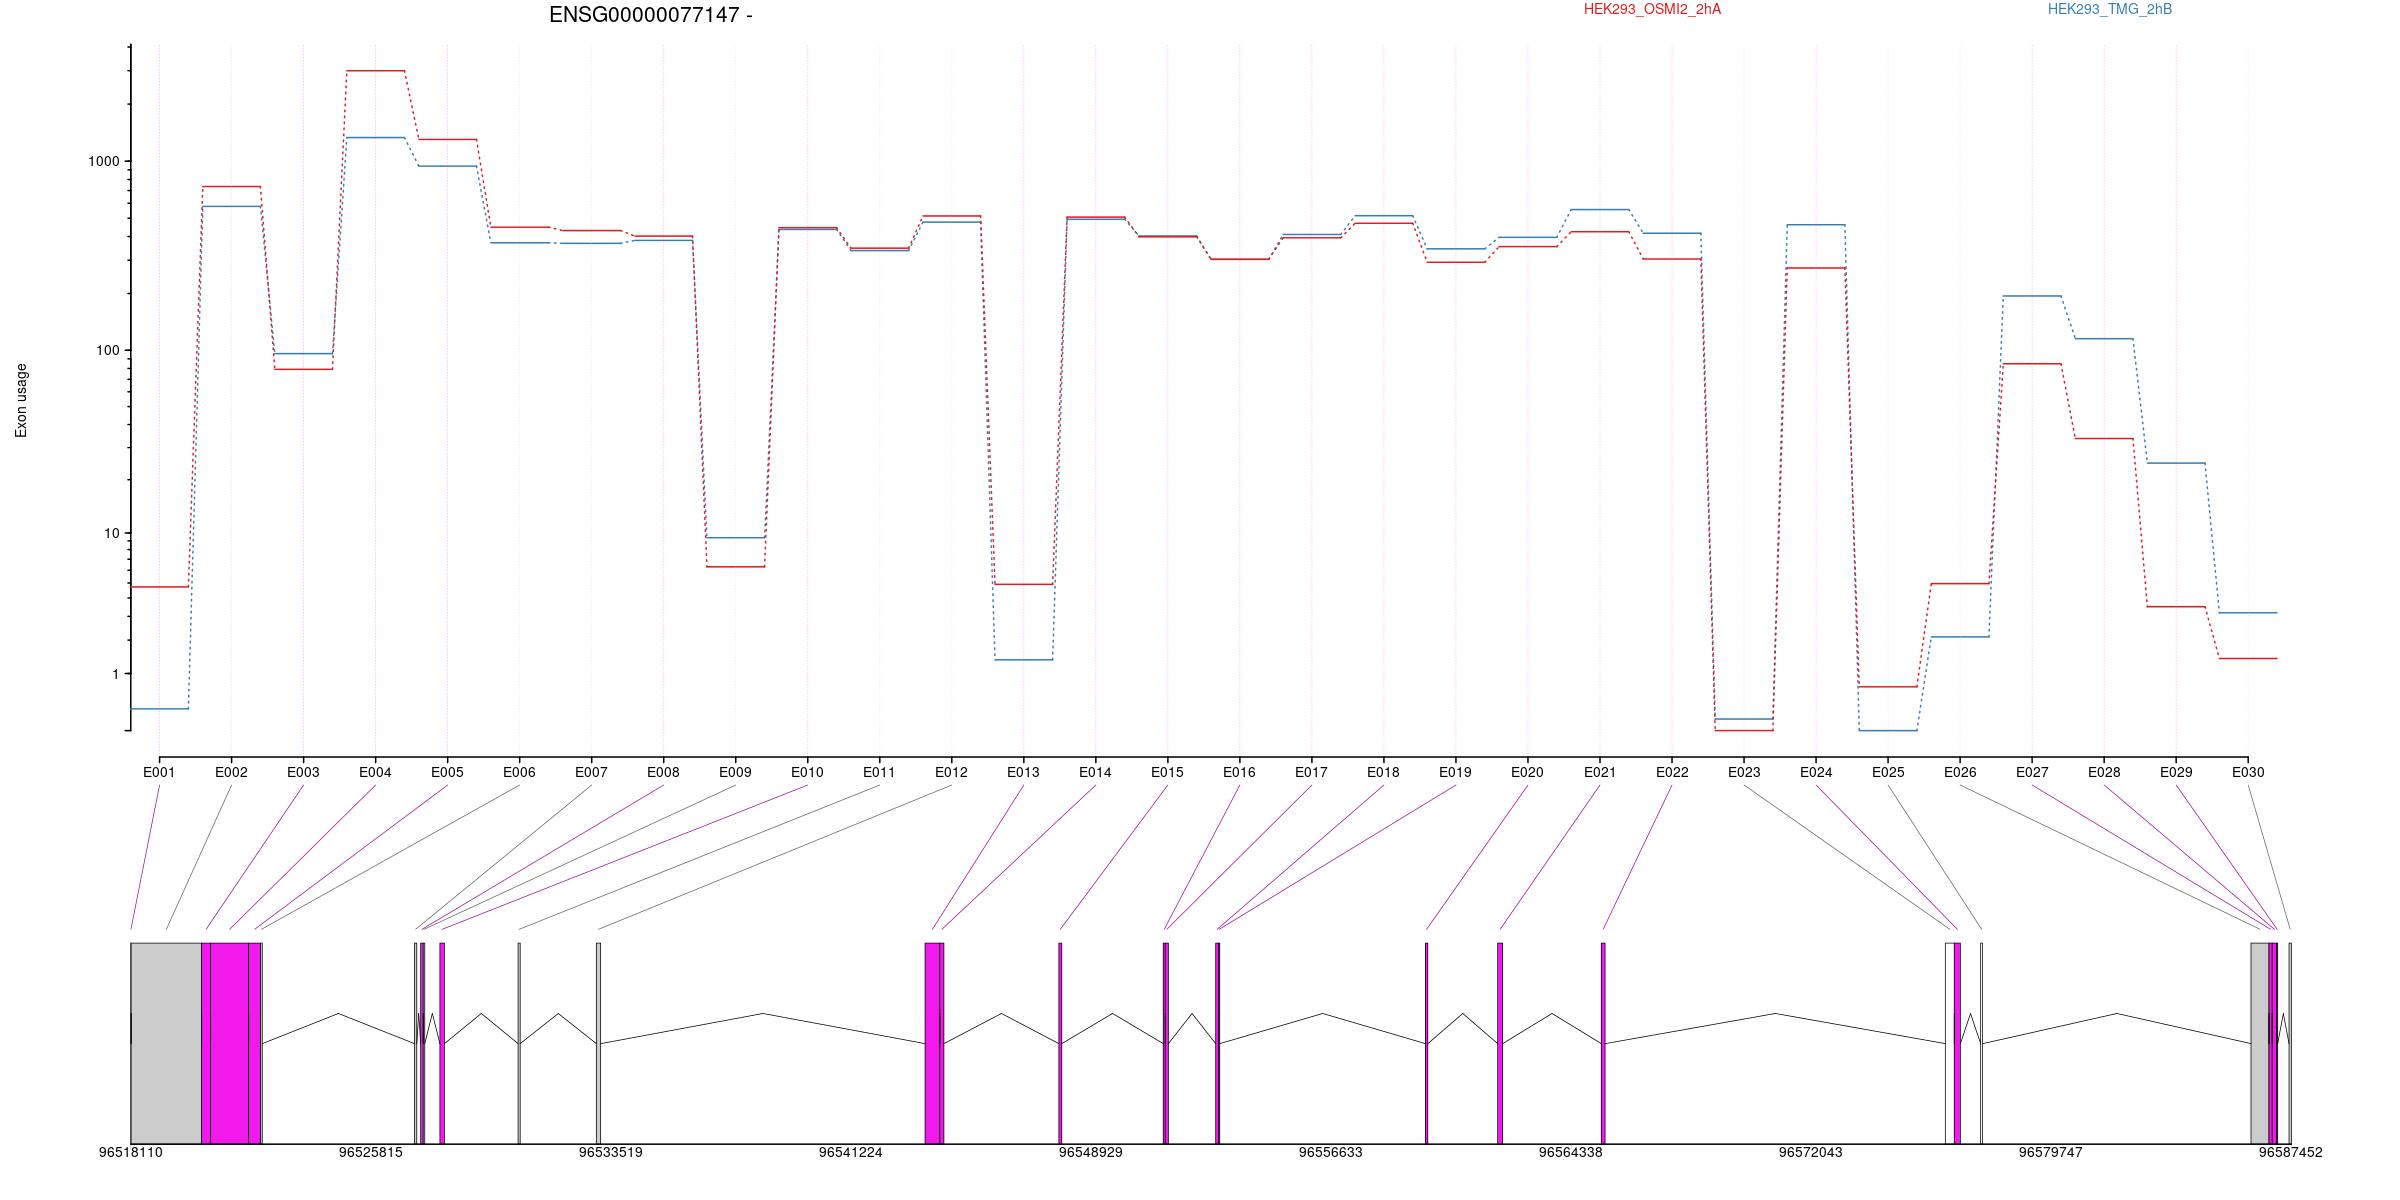Click the E023 exon label

coord(1744,772)
